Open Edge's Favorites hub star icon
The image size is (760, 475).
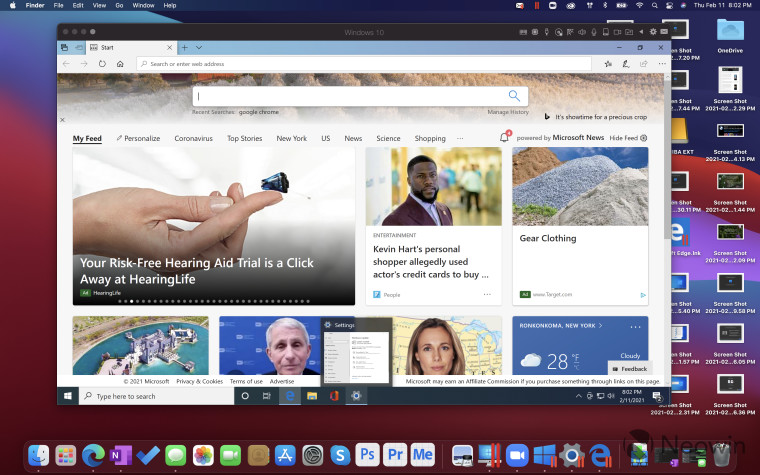click(608, 64)
